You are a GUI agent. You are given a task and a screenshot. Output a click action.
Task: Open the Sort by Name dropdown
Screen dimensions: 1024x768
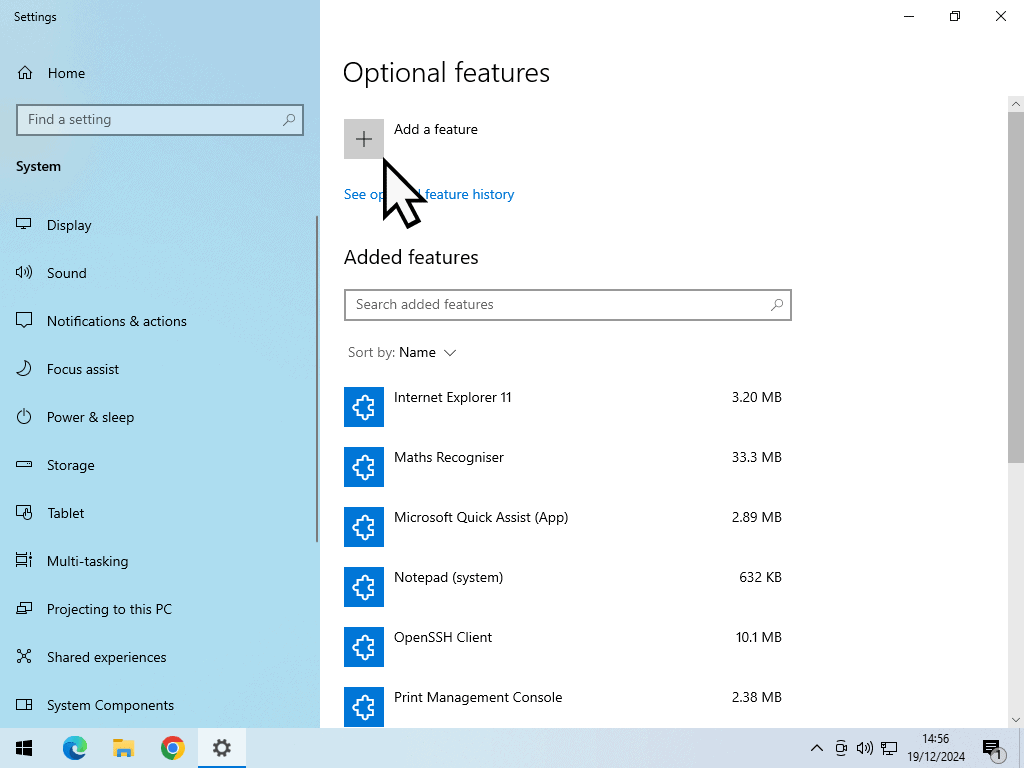(402, 353)
